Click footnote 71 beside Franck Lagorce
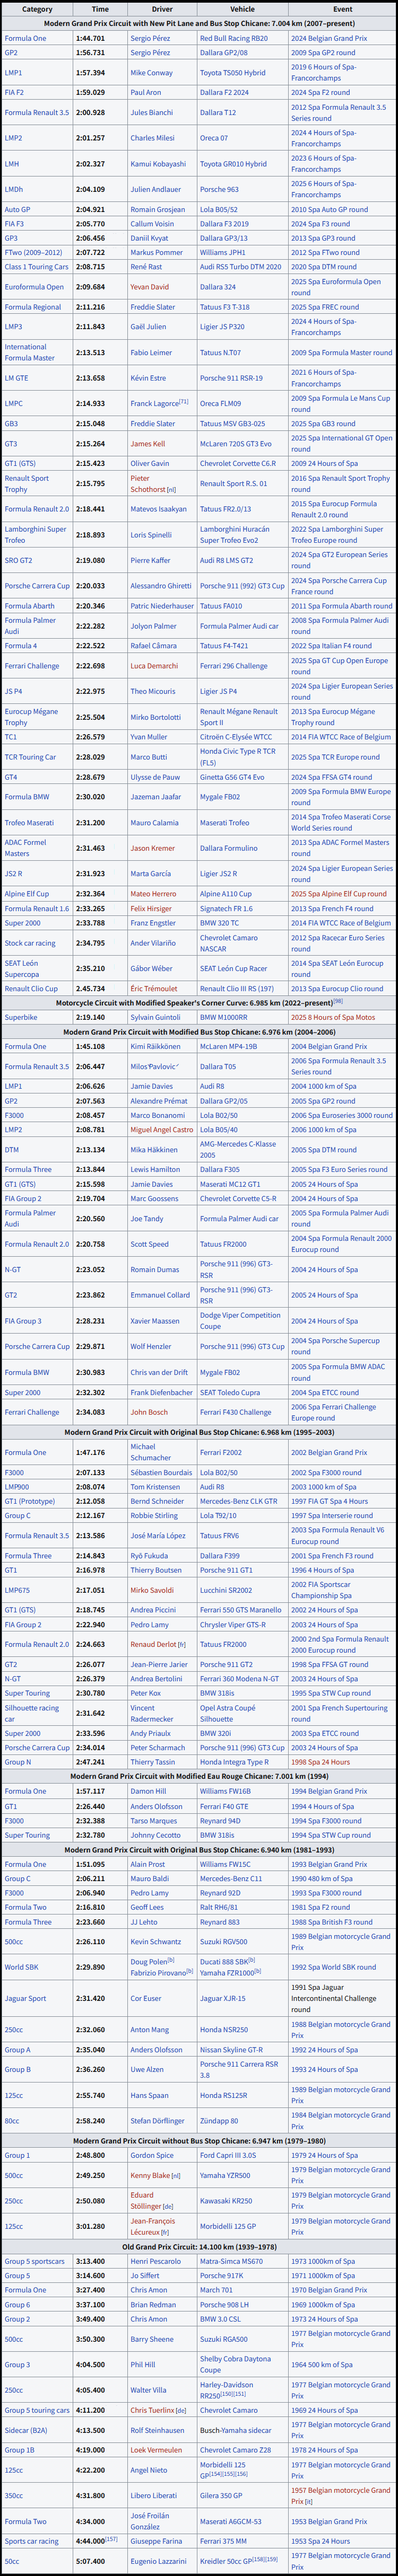Viewport: 398px width, 2576px height. tap(184, 402)
